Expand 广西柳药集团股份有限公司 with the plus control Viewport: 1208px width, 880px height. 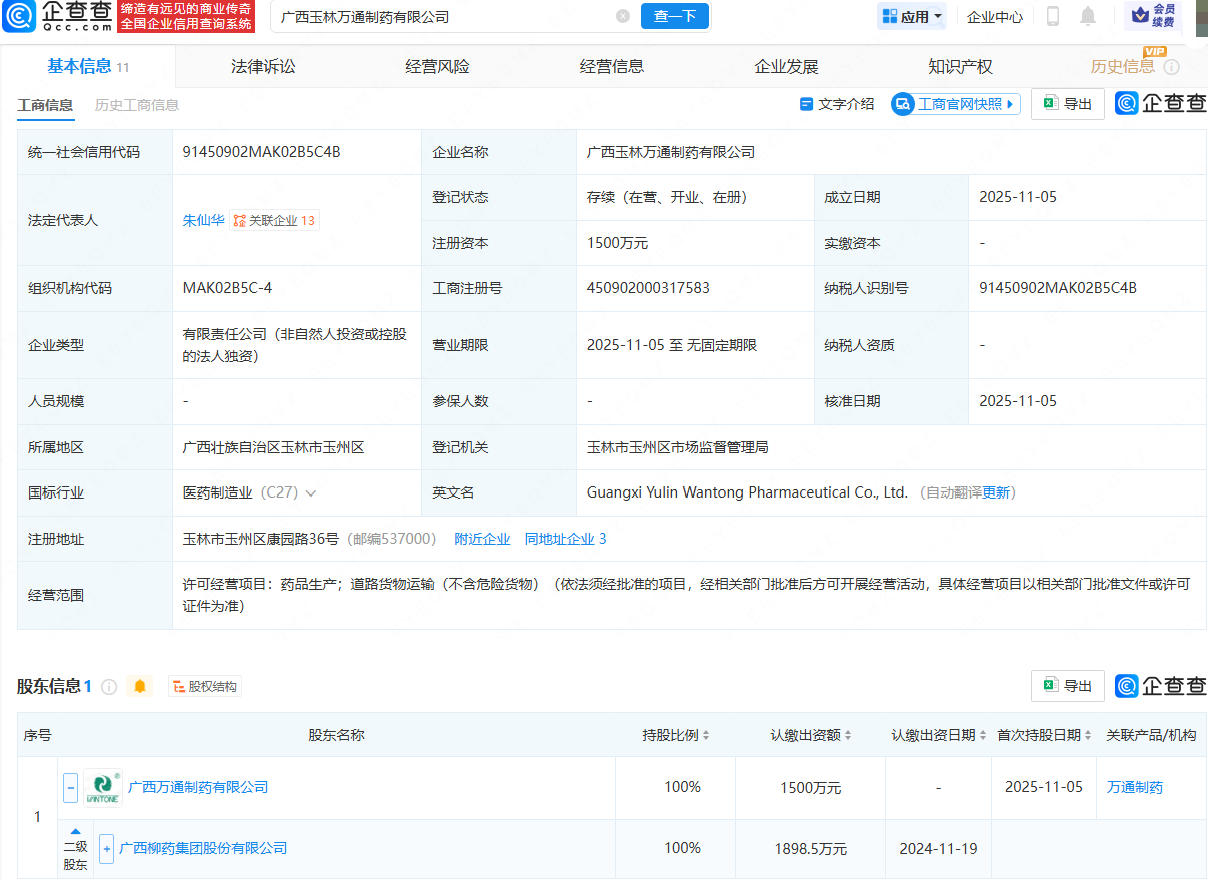[106, 848]
